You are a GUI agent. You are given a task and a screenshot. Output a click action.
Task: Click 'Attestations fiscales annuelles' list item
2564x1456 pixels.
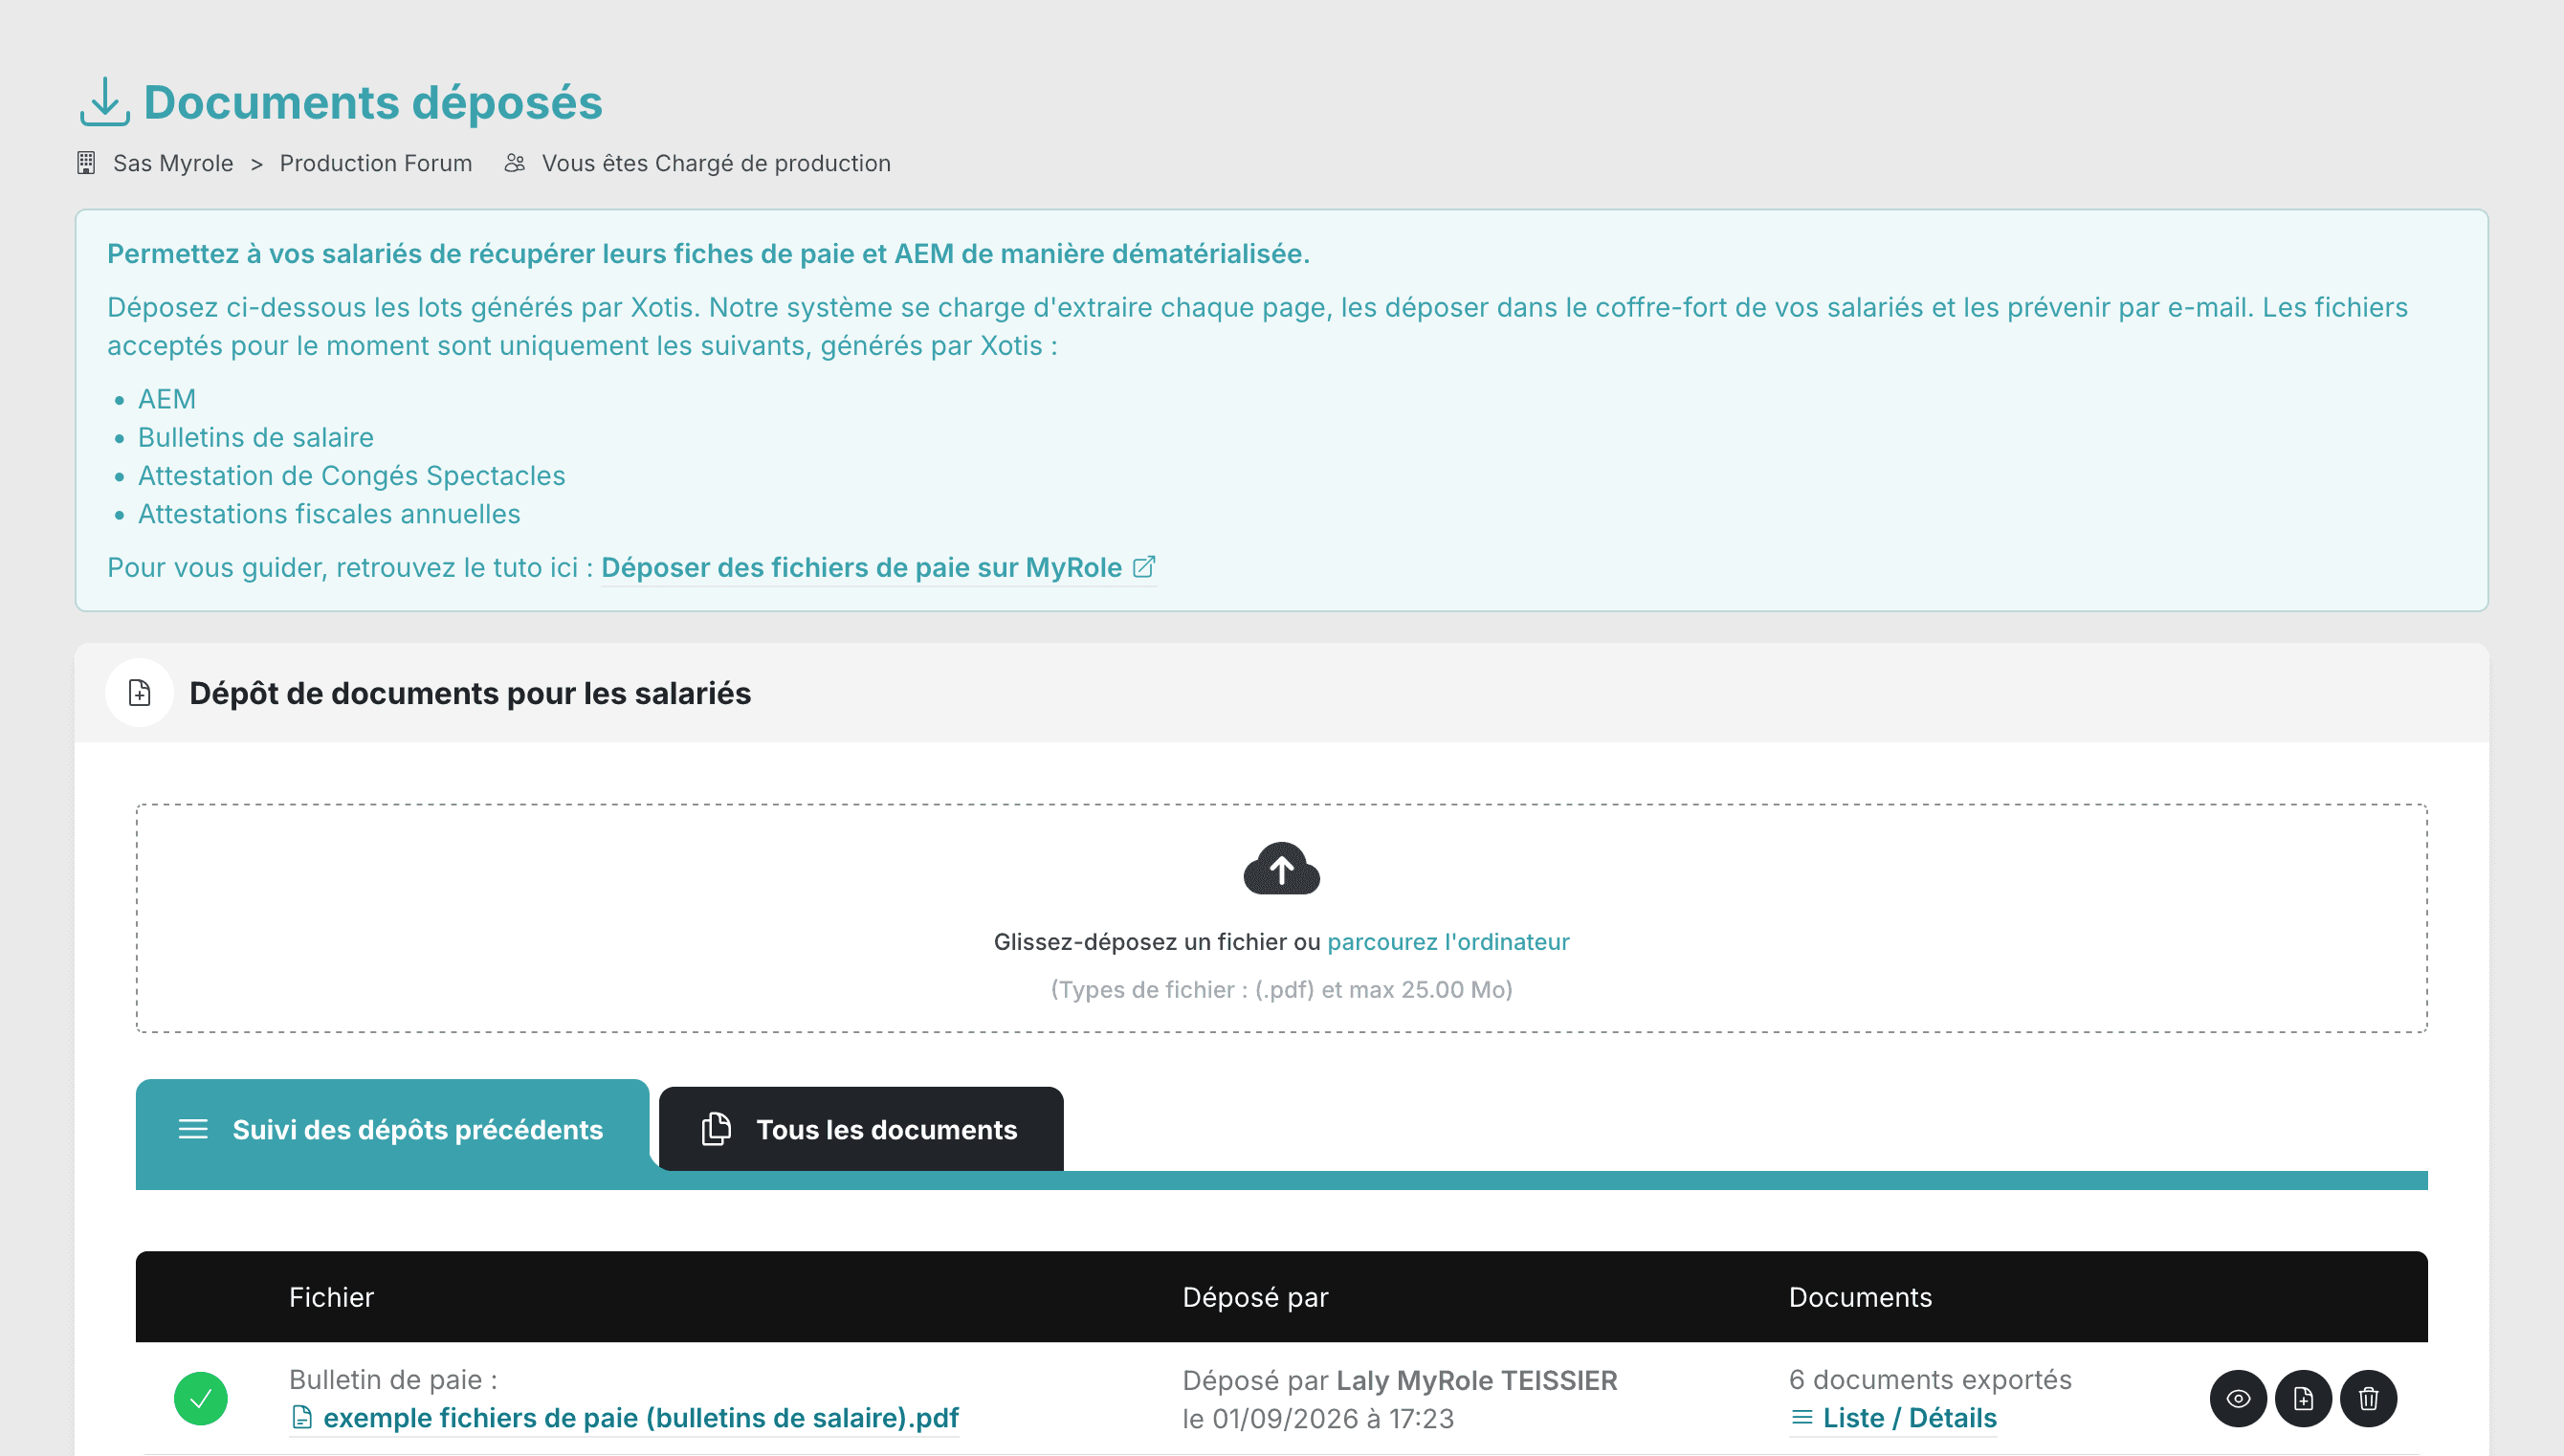tap(329, 513)
